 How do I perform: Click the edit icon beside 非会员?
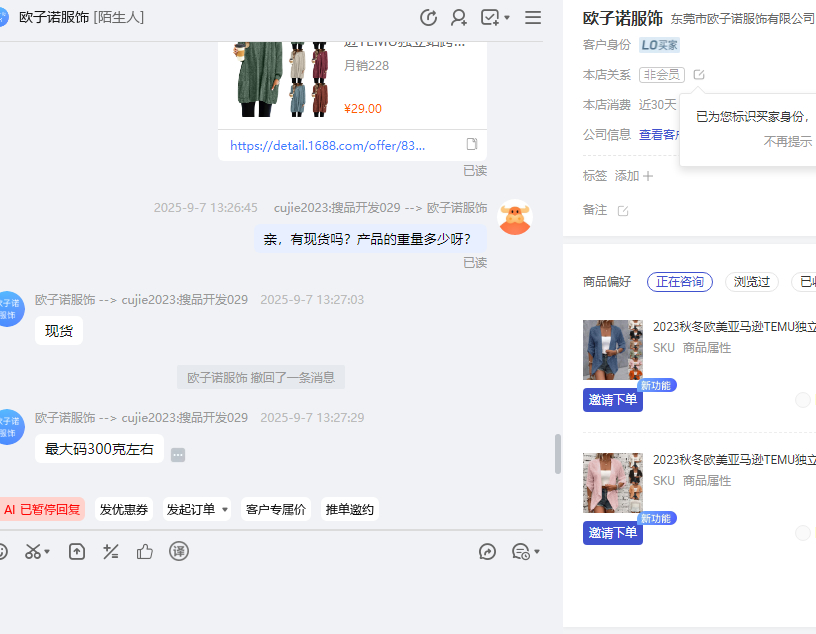click(699, 75)
